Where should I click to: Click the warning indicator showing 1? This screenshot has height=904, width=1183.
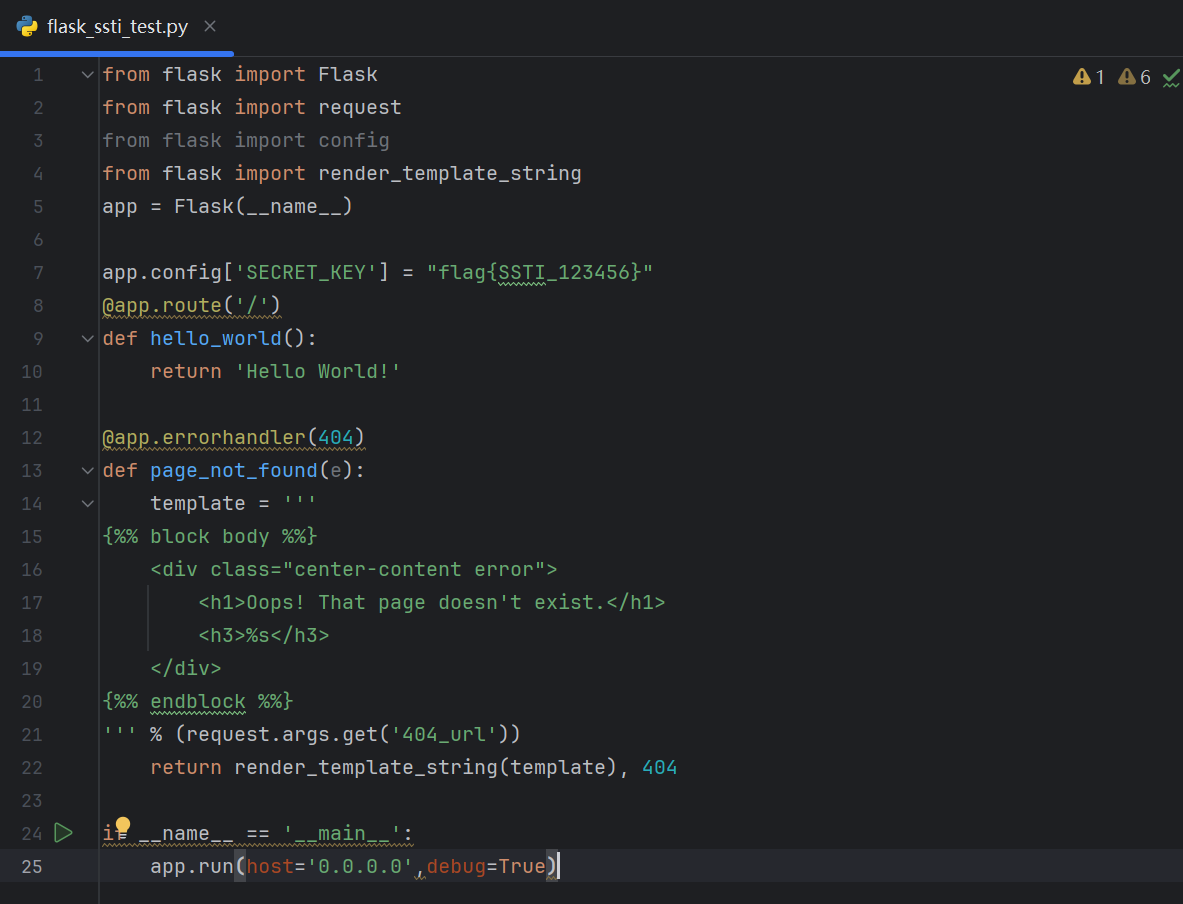[x=1089, y=77]
